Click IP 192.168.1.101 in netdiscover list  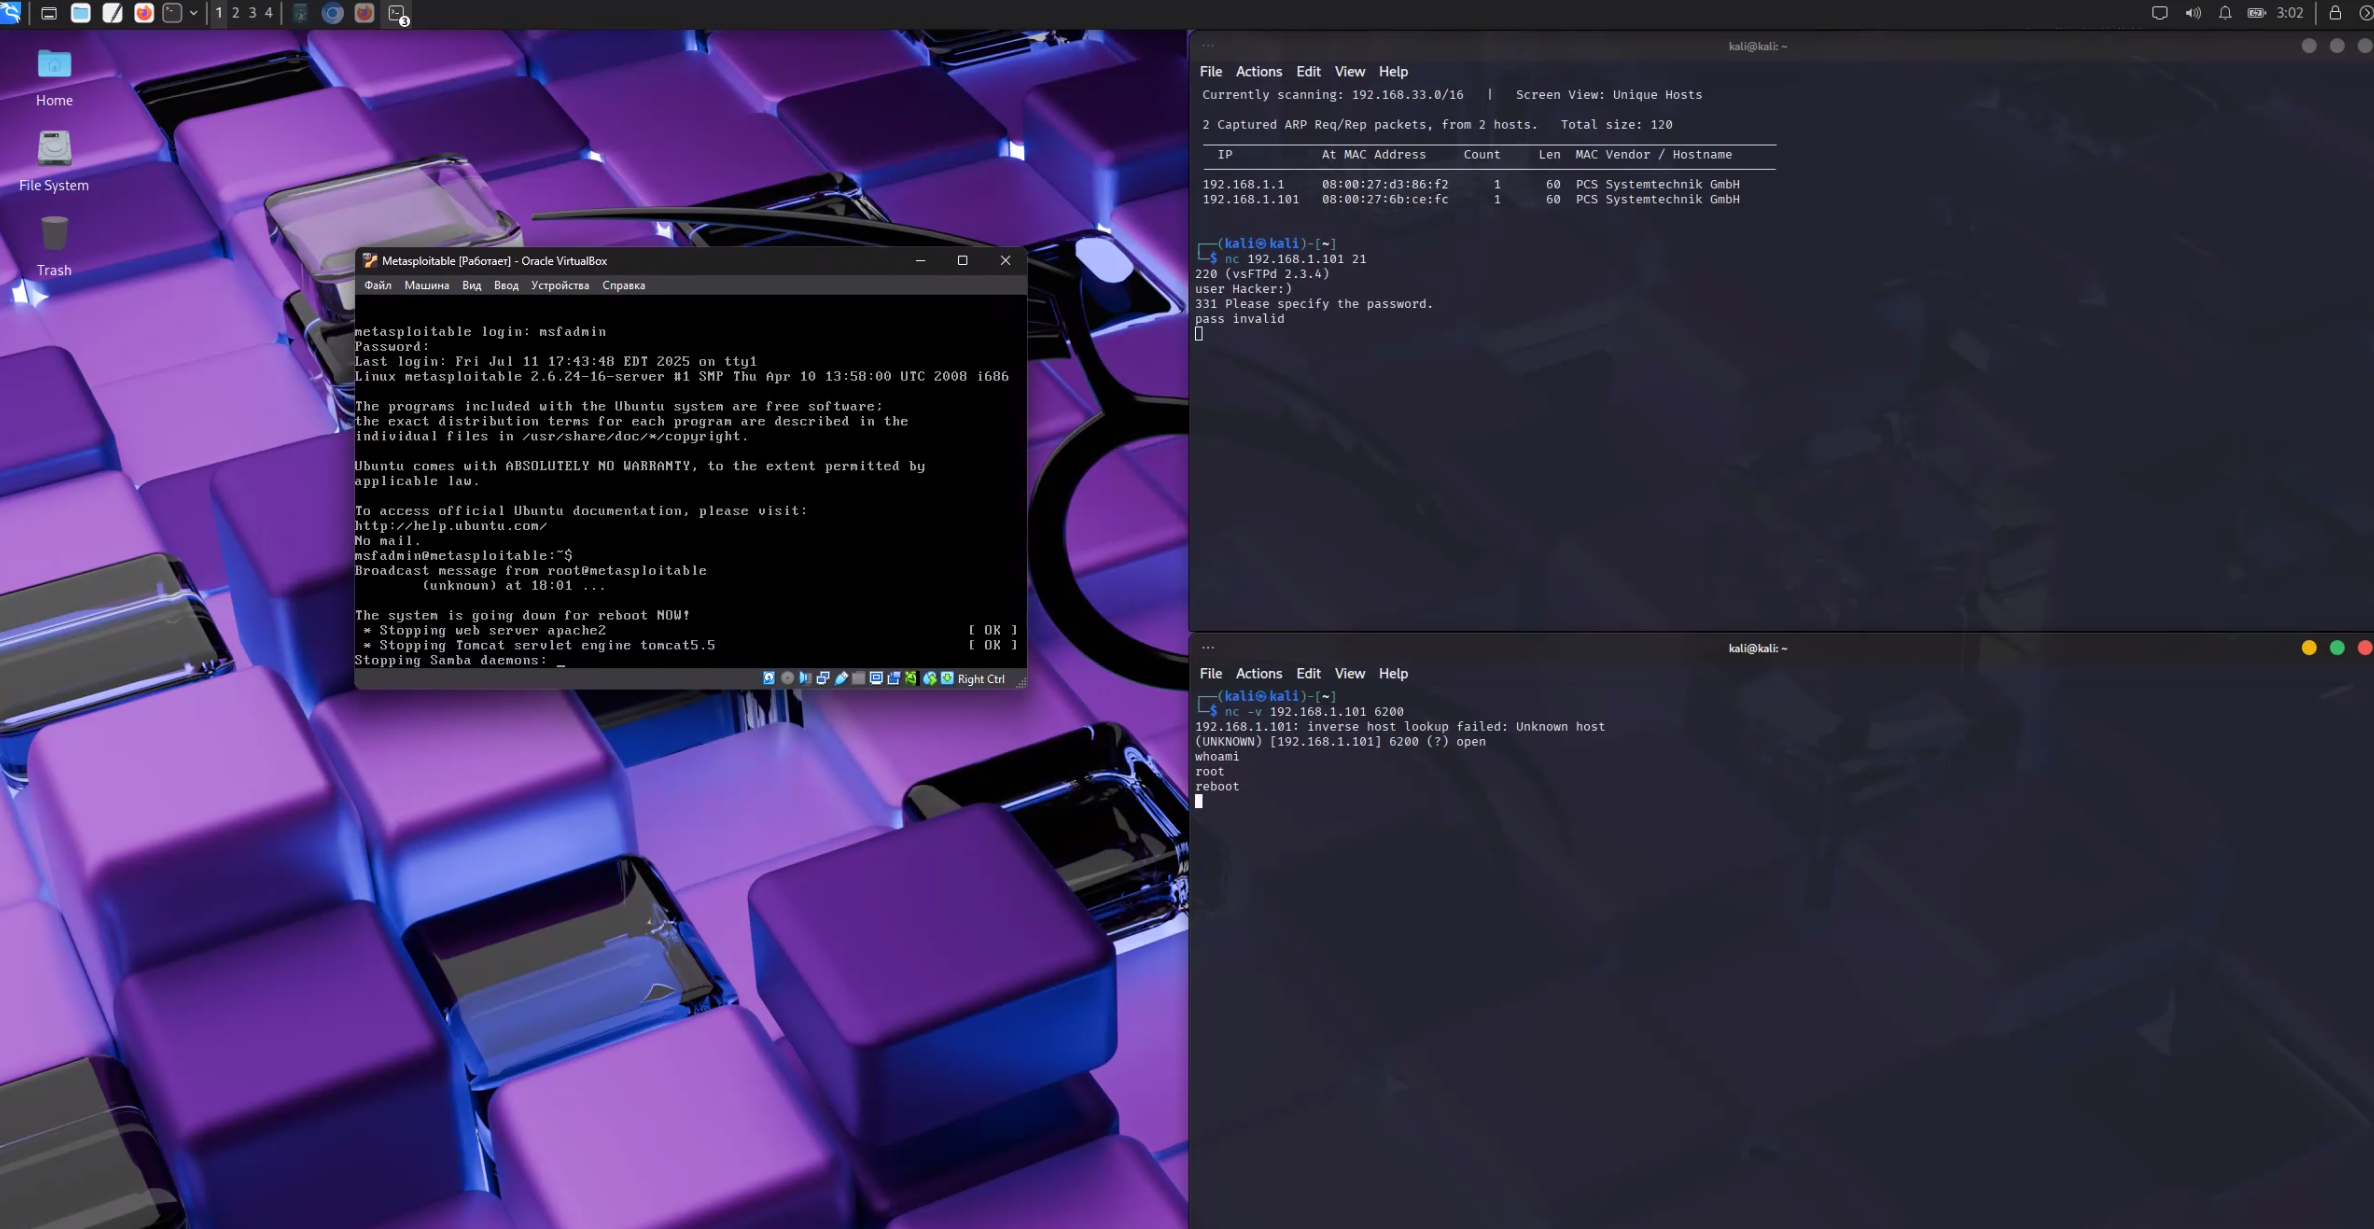[1250, 199]
